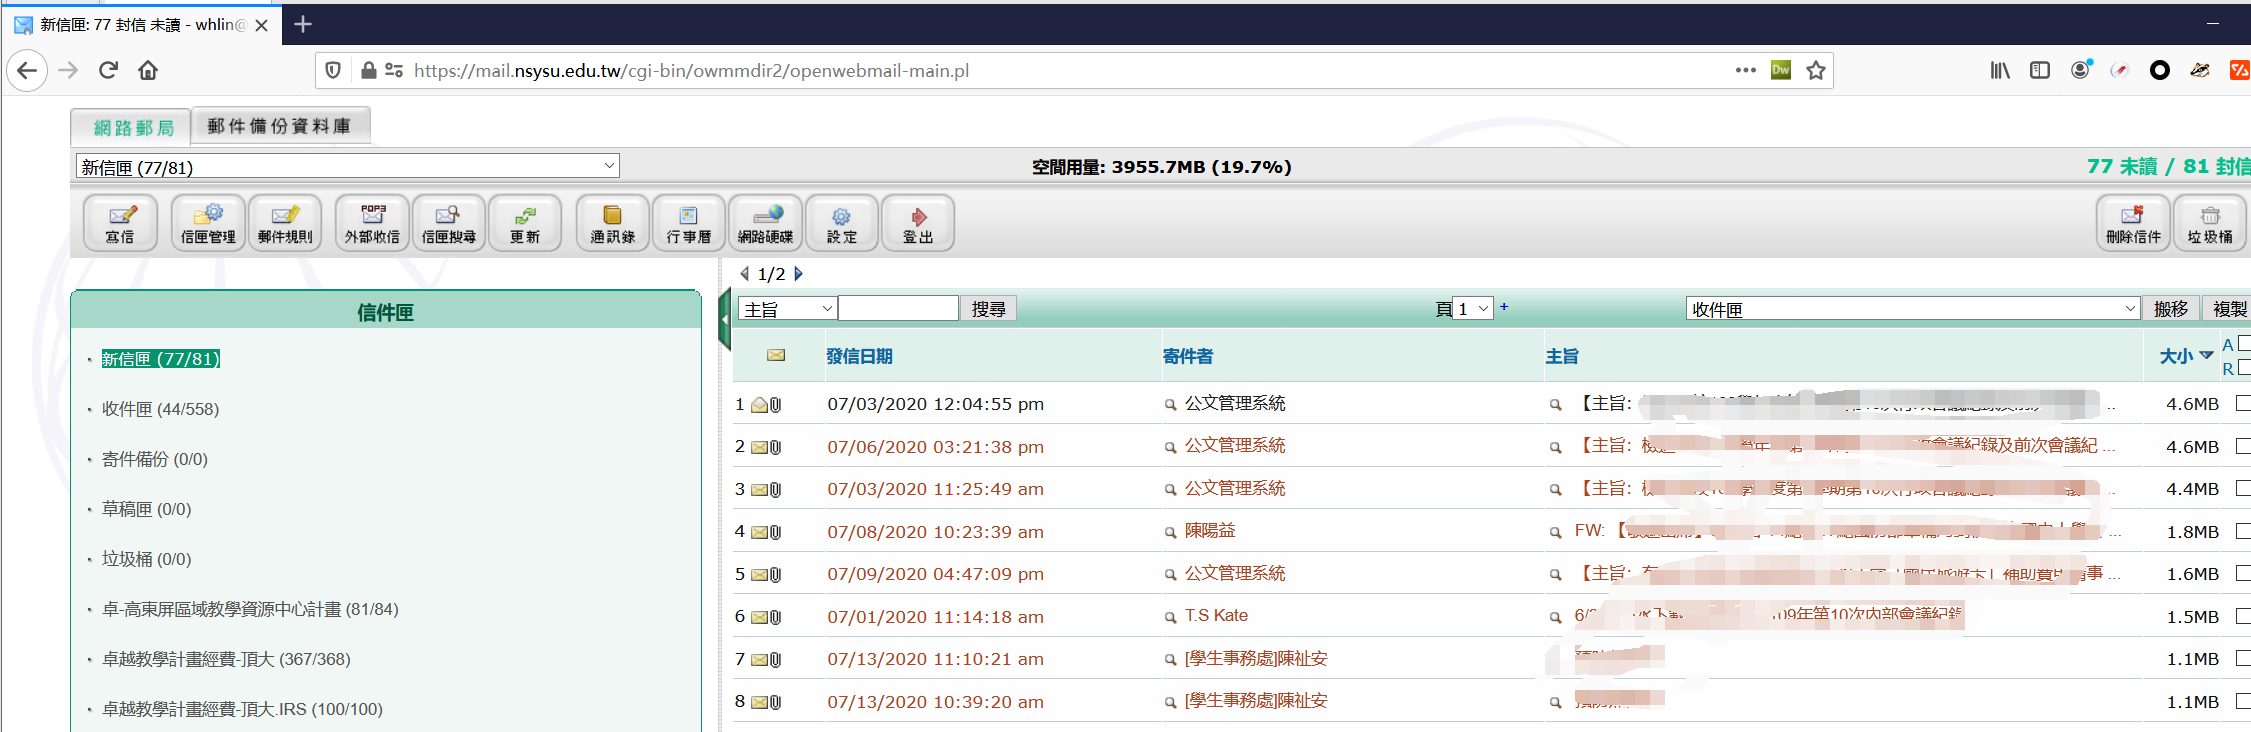This screenshot has width=2251, height=732.
Task: Tick checkbox for 07/13/2020 11:10:21 message
Action: [x=2243, y=658]
